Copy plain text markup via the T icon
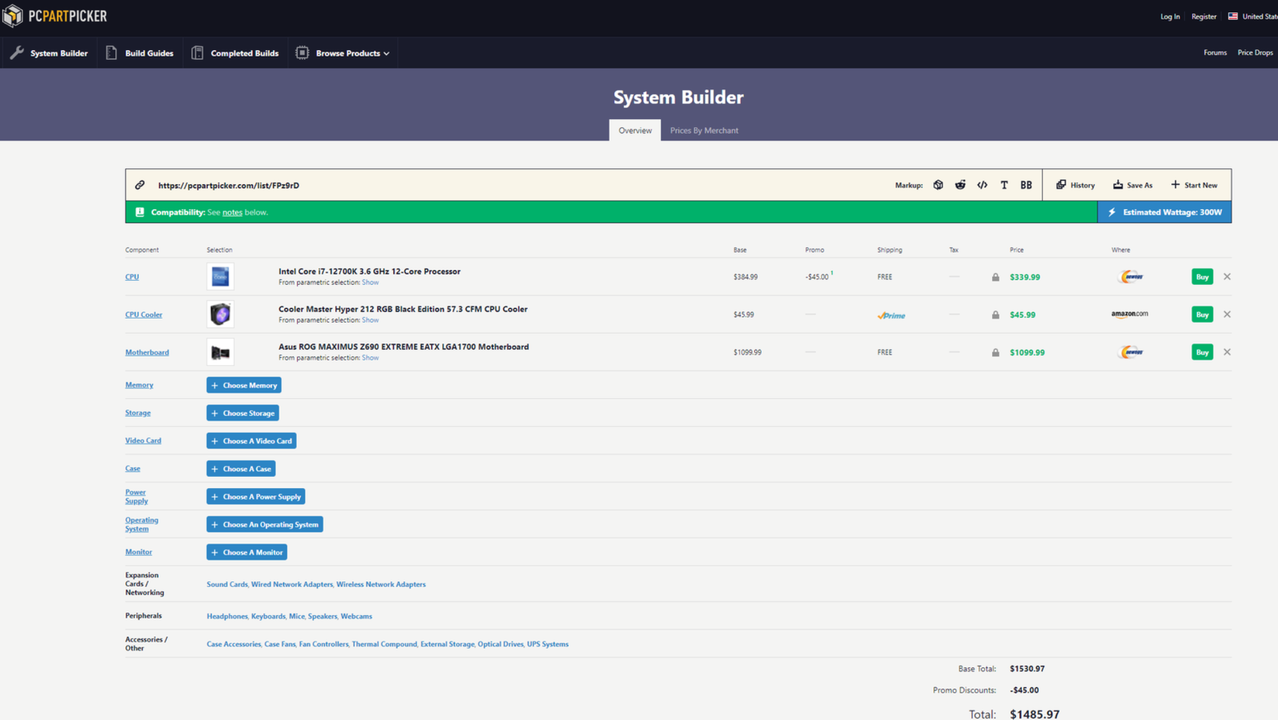This screenshot has width=1278, height=720. coord(1004,185)
